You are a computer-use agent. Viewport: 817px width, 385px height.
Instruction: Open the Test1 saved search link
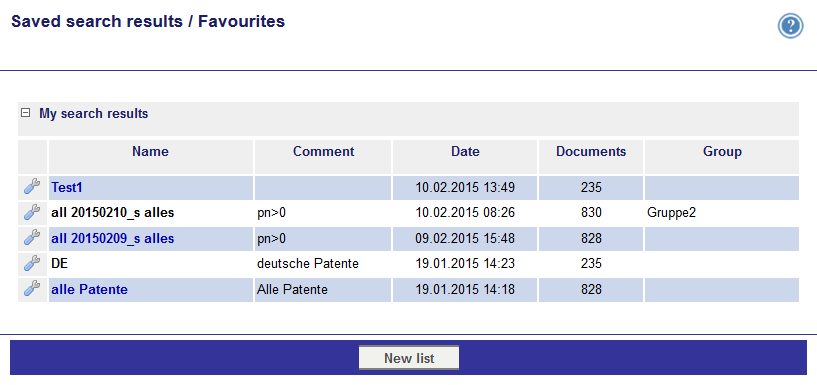pos(67,188)
